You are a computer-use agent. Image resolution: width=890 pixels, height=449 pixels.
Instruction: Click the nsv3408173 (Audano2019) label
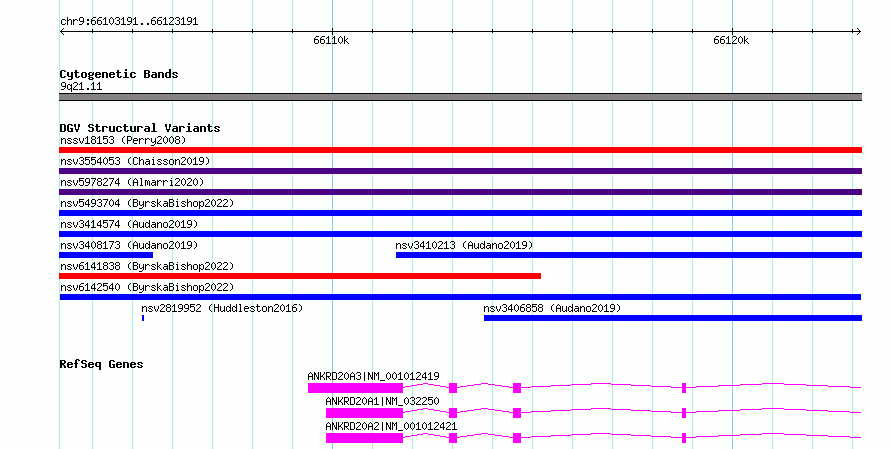pos(129,245)
